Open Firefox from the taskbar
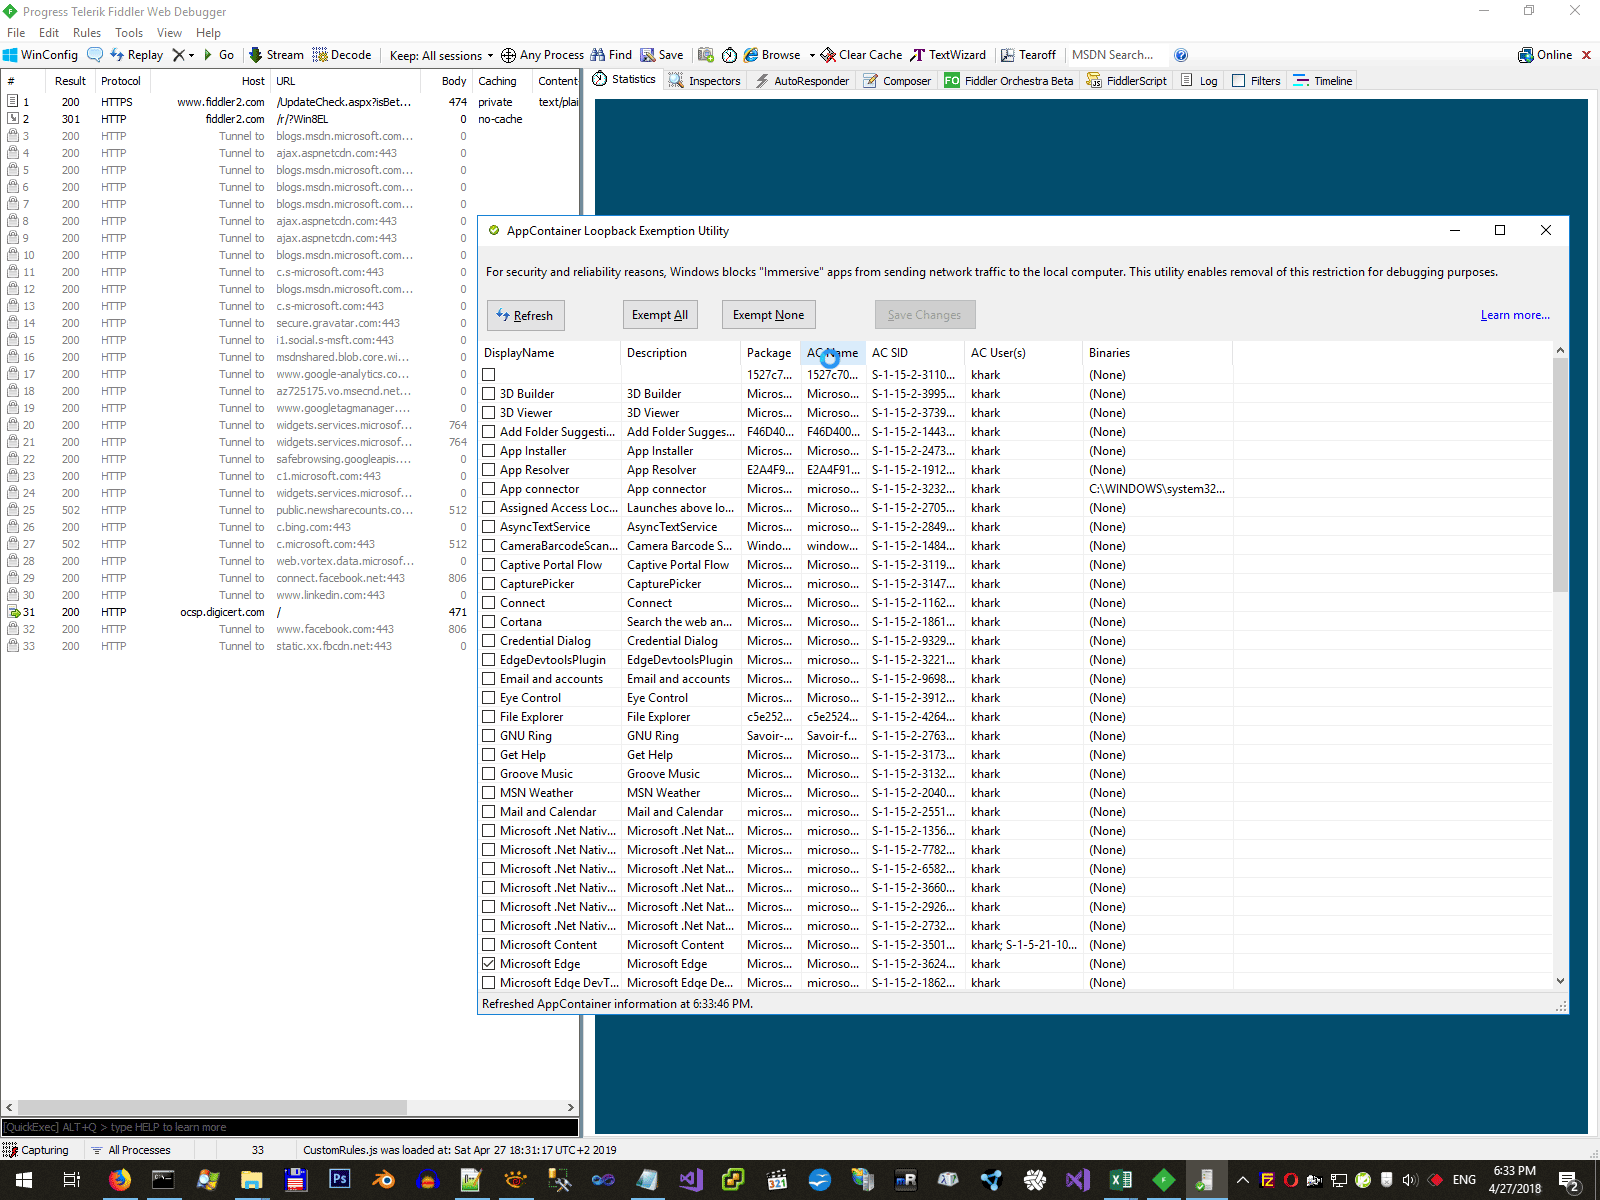 click(119, 1180)
